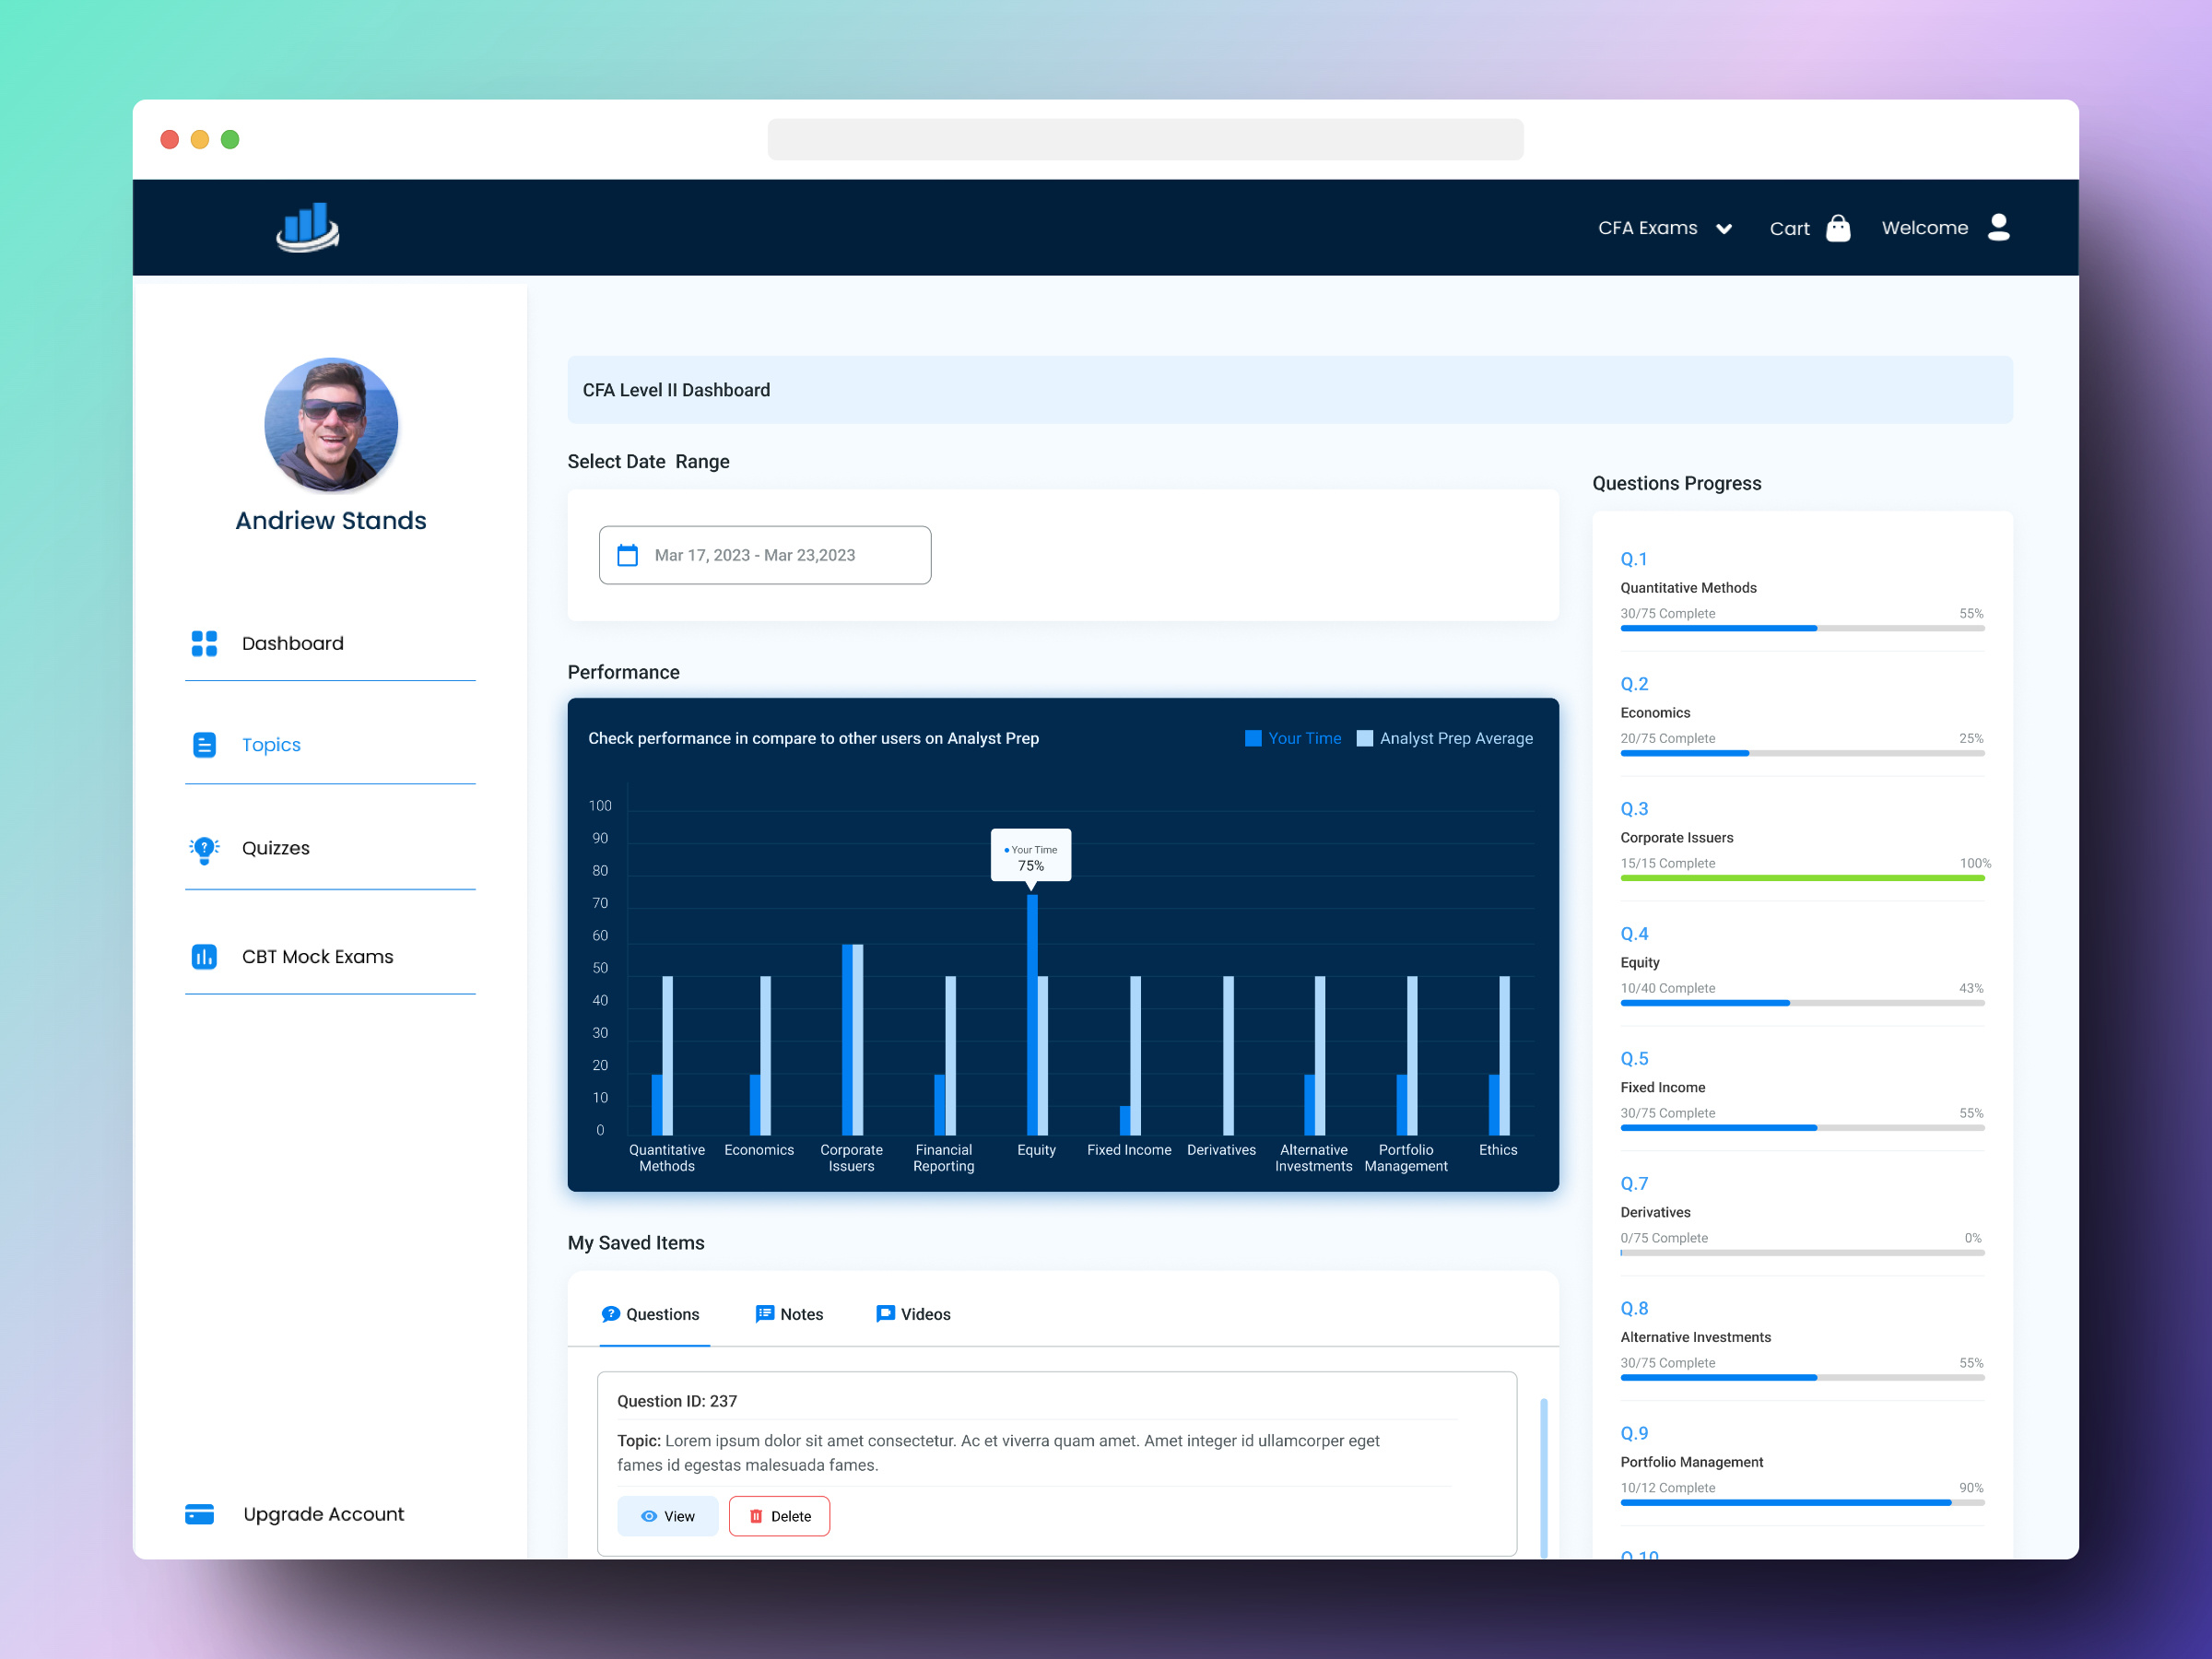Open the shopping Cart bag icon
Viewport: 2212px width, 1659px height.
point(1838,228)
